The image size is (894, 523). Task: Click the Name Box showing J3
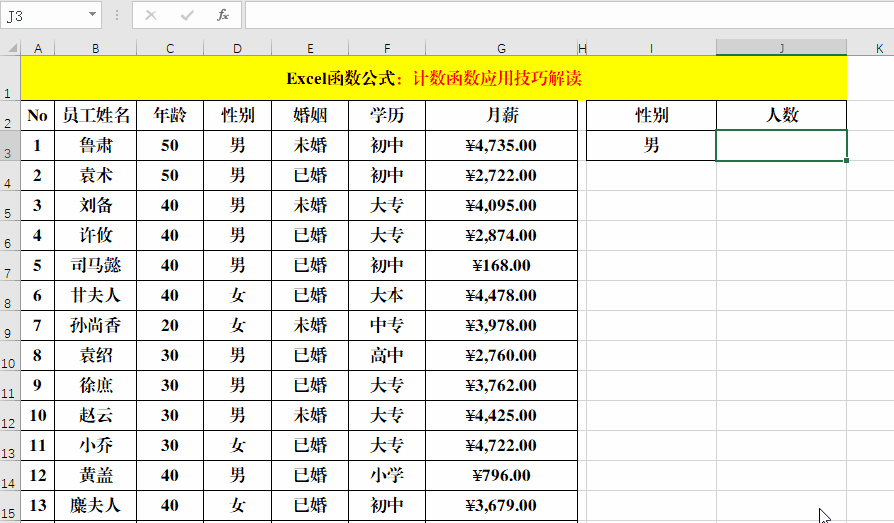[x=45, y=16]
